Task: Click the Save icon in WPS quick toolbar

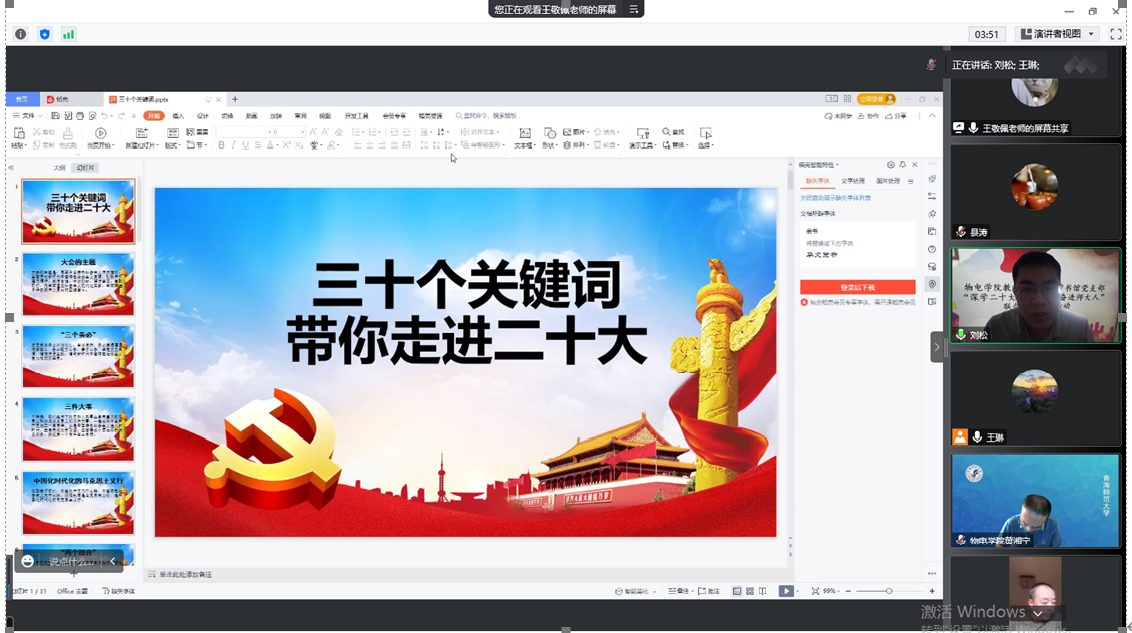Action: tap(55, 115)
